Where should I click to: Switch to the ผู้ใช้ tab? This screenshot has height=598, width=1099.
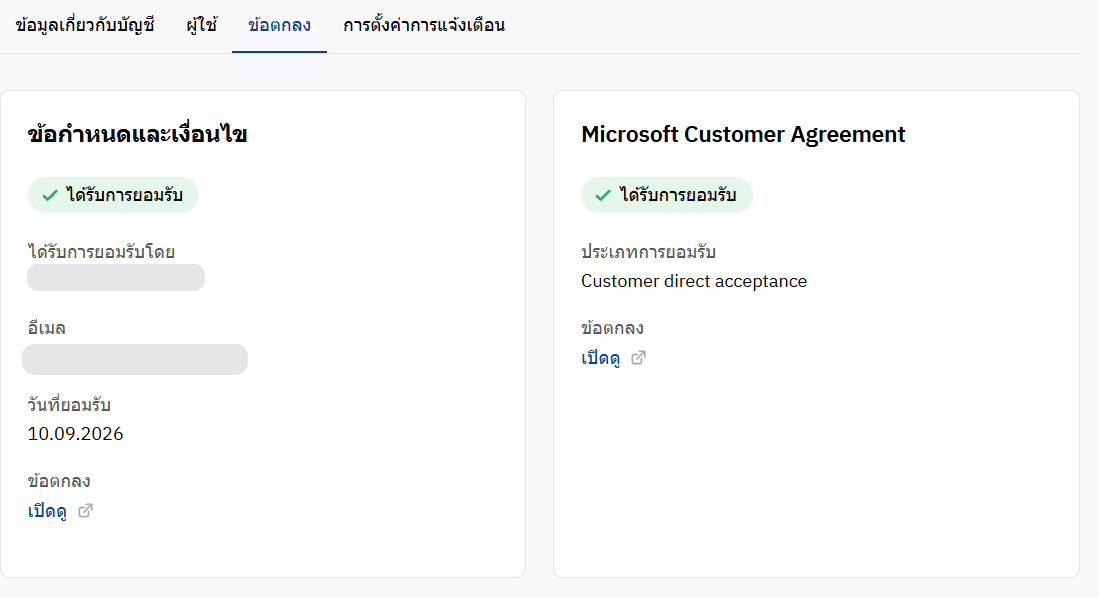pyautogui.click(x=202, y=25)
